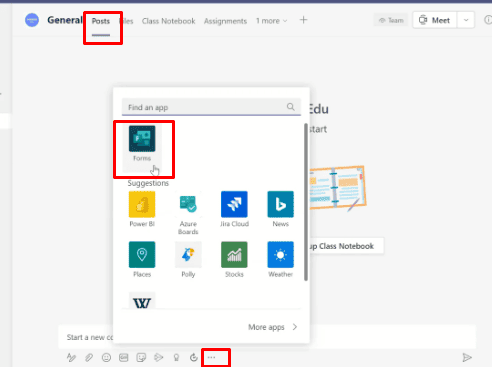
Task: Open More apps link
Action: [x=266, y=327]
